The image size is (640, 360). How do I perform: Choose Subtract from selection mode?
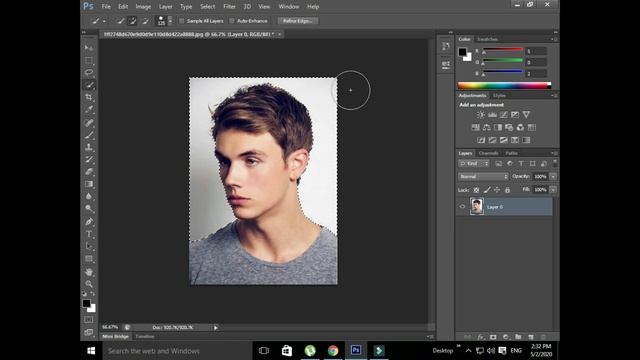(144, 21)
